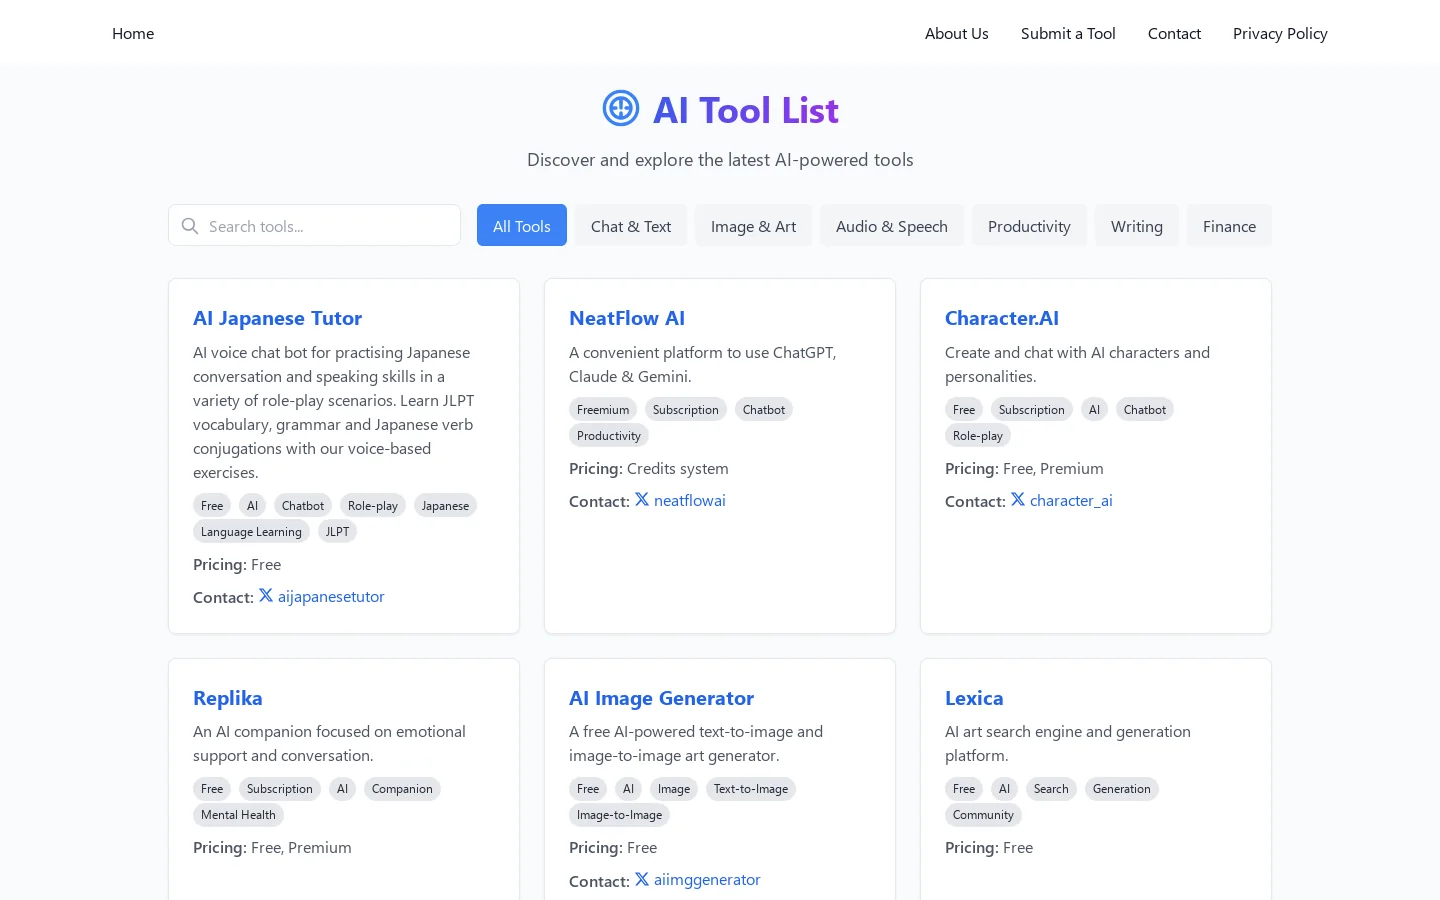The image size is (1440, 900).
Task: Click X icon beside aiimggenerator
Action: (x=642, y=879)
